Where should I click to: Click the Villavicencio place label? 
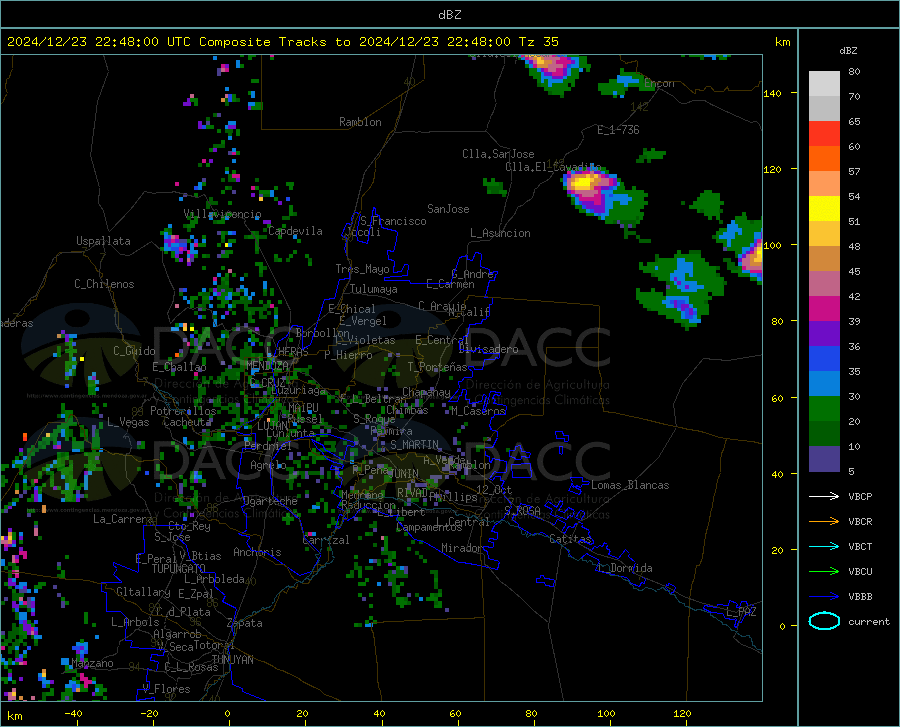pos(223,214)
